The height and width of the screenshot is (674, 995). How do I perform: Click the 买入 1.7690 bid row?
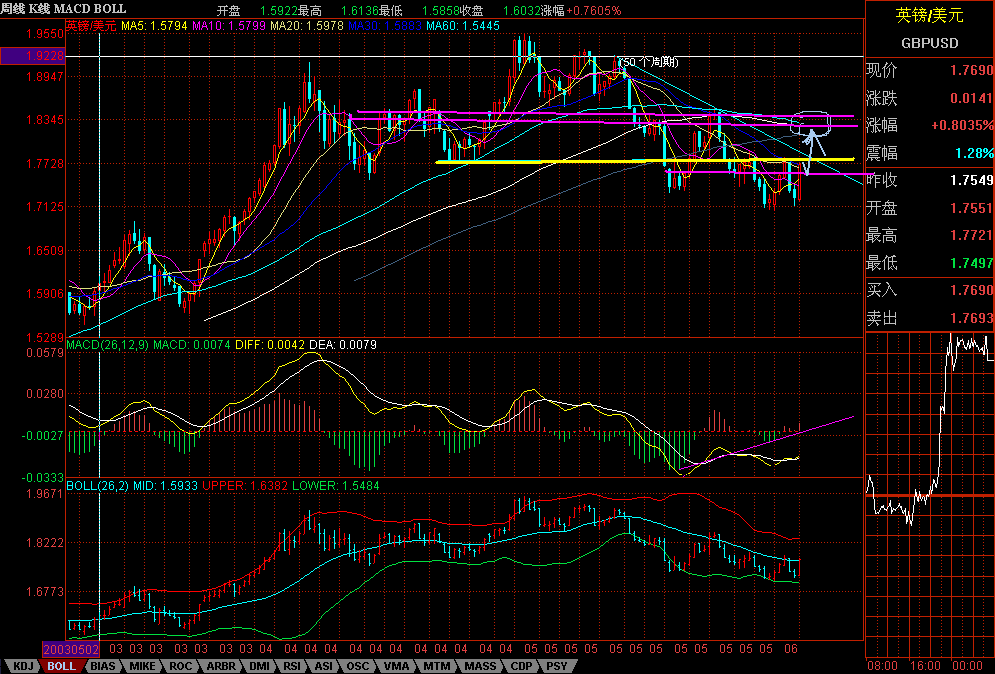[930, 290]
